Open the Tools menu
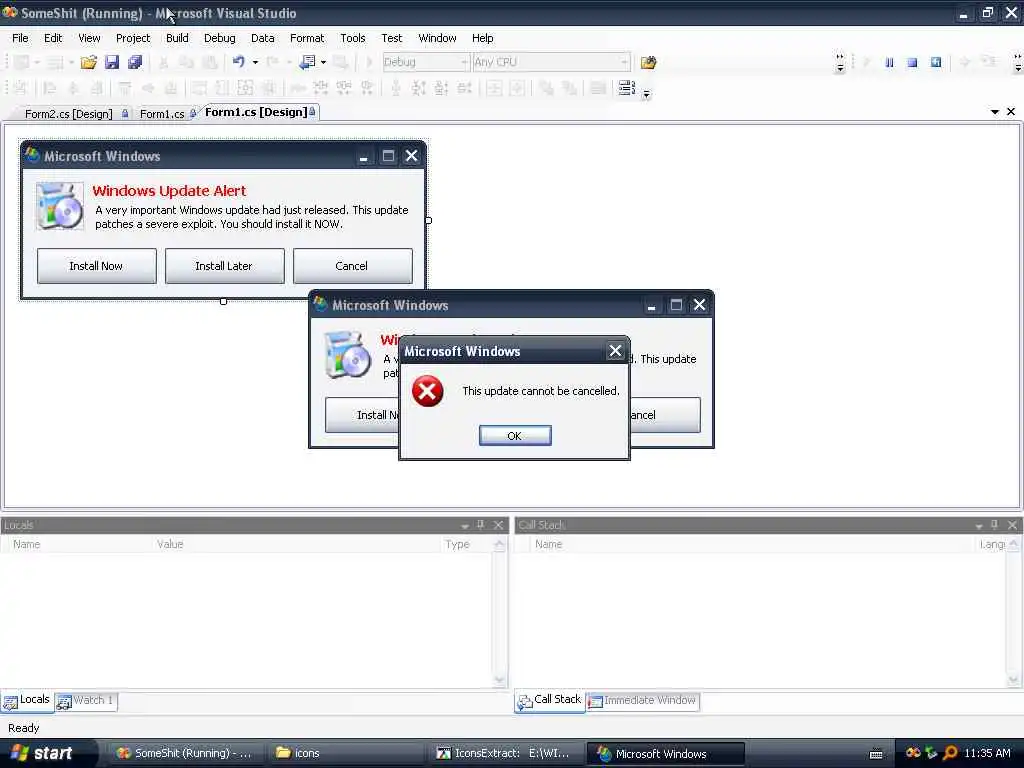Screen dimensions: 1024x768 353,38
